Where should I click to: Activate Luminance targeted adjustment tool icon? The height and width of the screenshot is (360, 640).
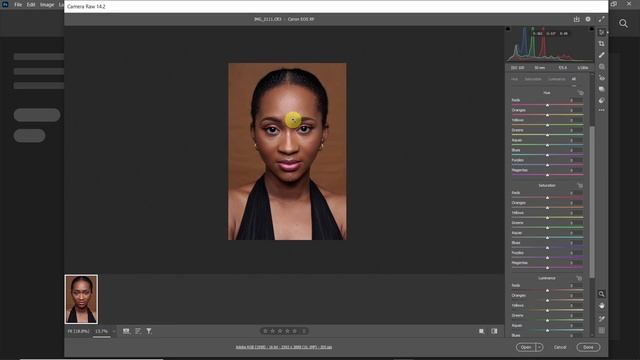tap(579, 278)
